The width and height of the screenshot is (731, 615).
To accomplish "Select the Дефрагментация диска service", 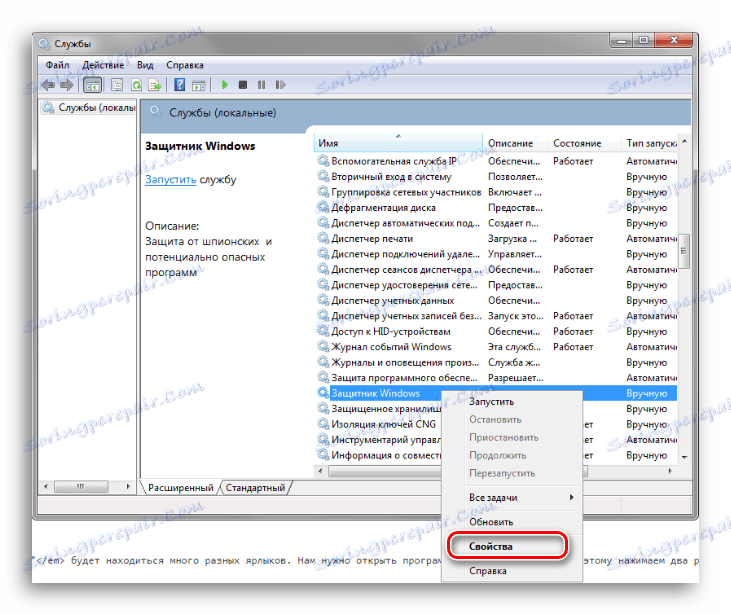I will 497,207.
